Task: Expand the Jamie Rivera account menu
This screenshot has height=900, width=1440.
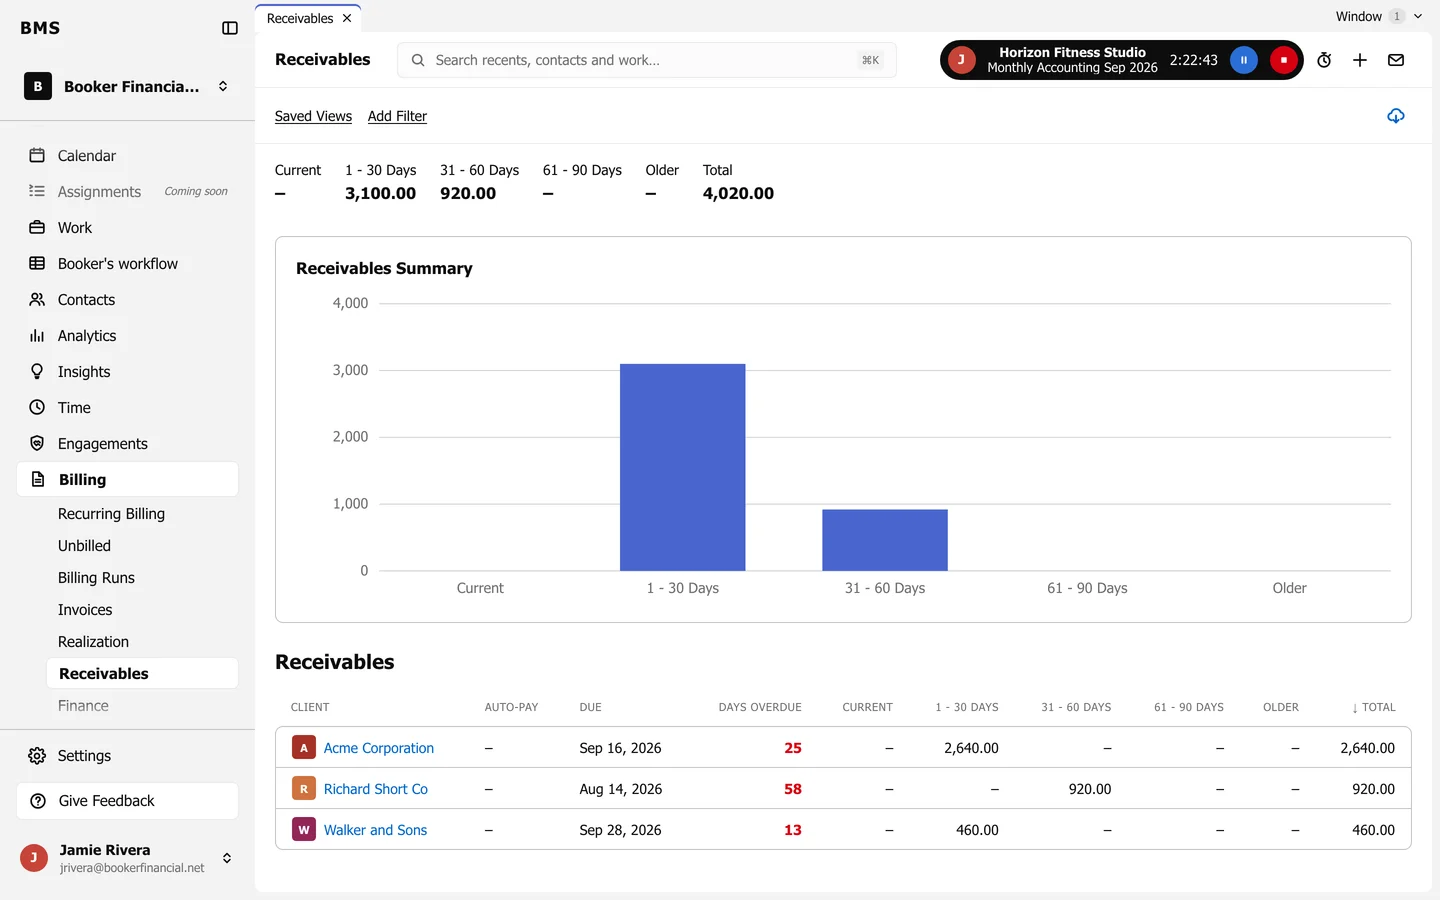Action: [127, 858]
